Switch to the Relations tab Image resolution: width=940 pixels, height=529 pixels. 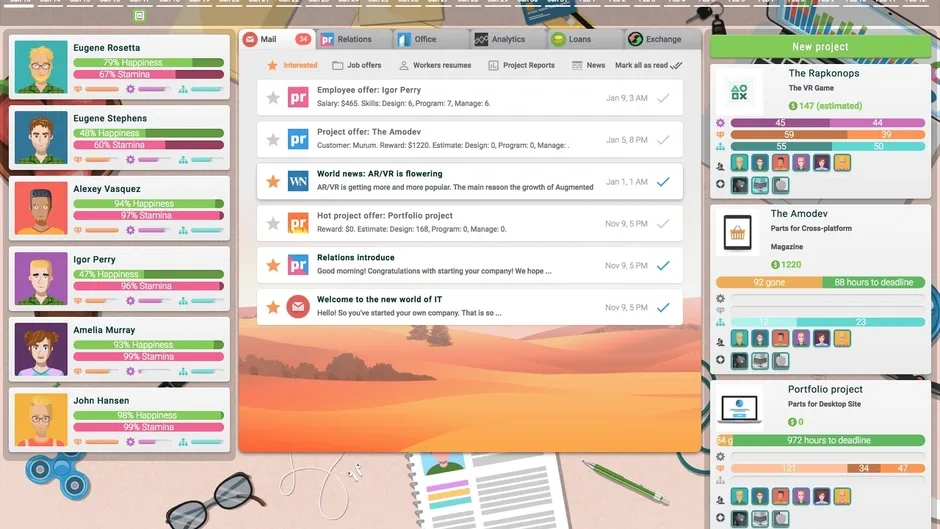click(x=354, y=39)
